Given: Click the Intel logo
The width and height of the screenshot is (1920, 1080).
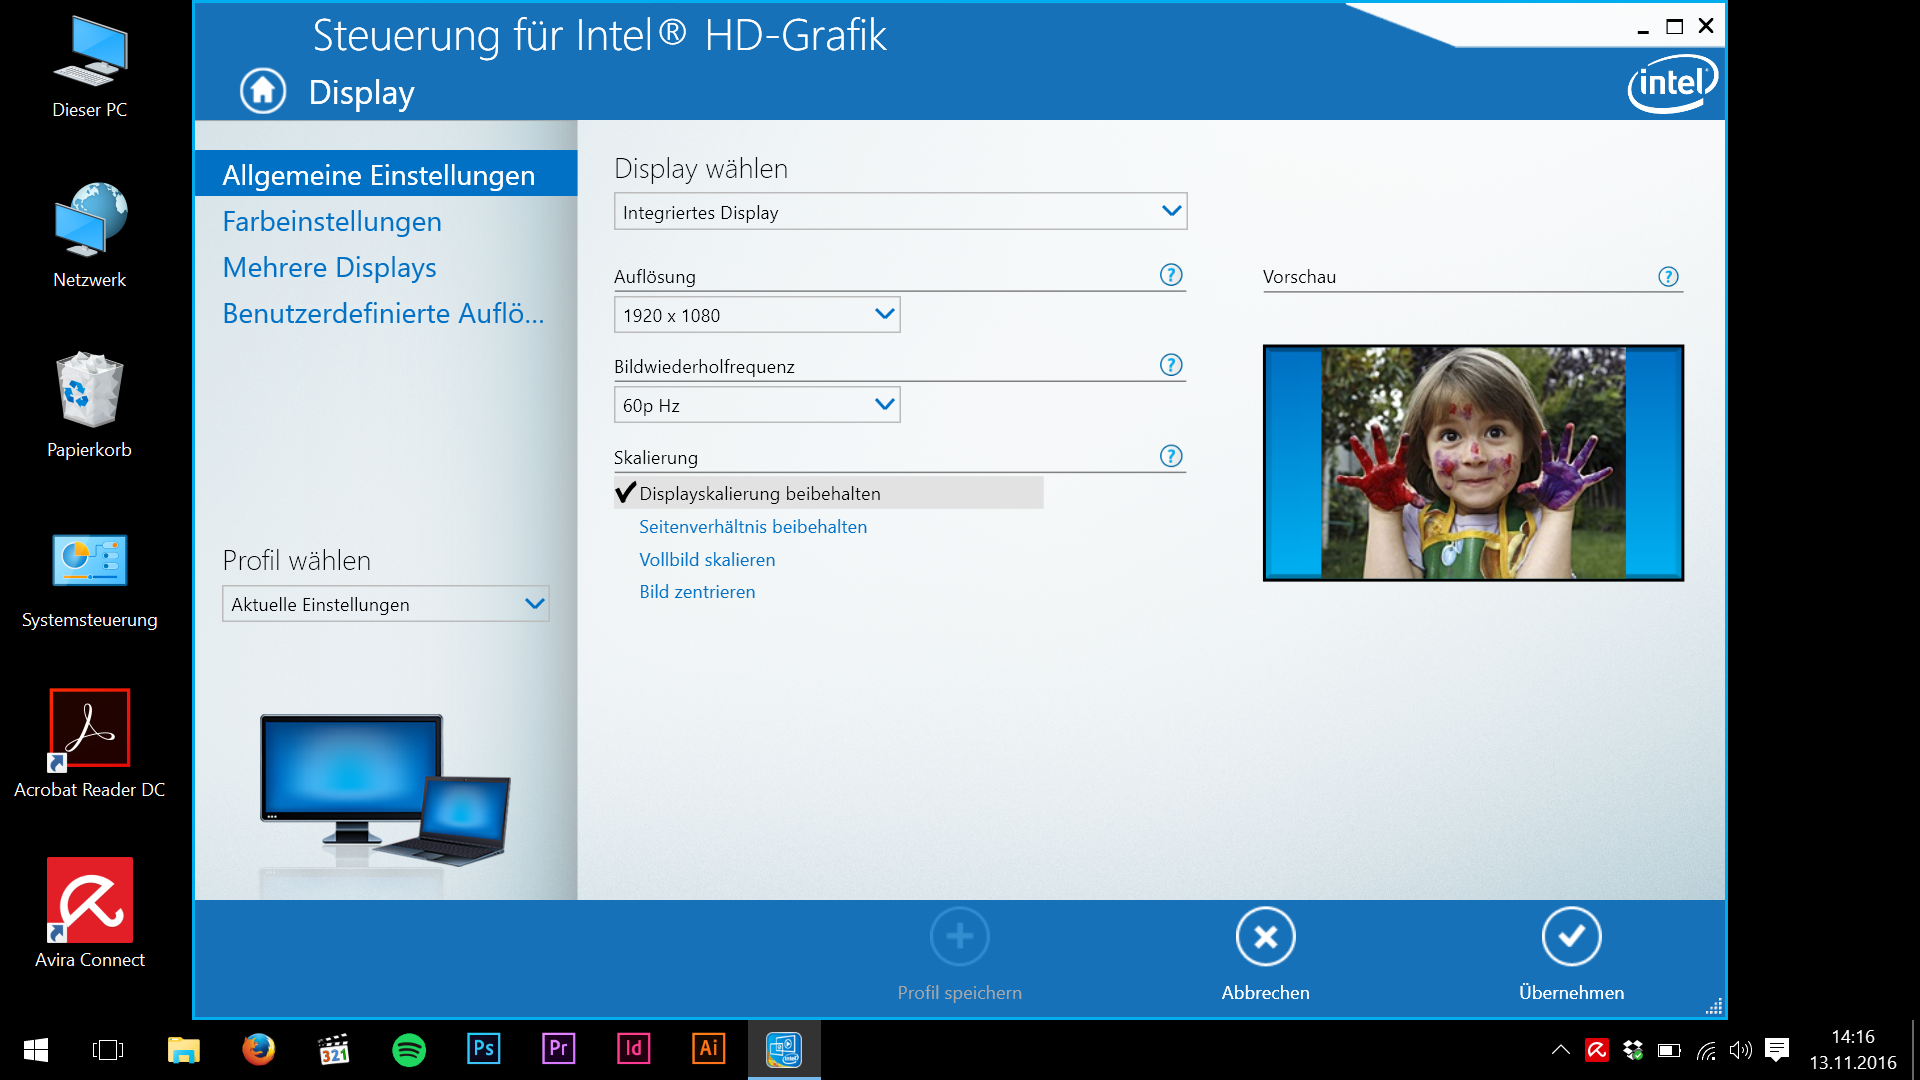Looking at the screenshot, I should tap(1672, 84).
